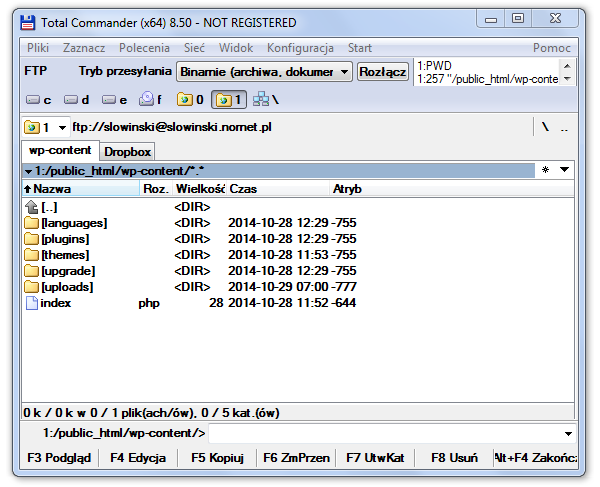
Task: Click F3 Podgląd button
Action: tap(59, 458)
